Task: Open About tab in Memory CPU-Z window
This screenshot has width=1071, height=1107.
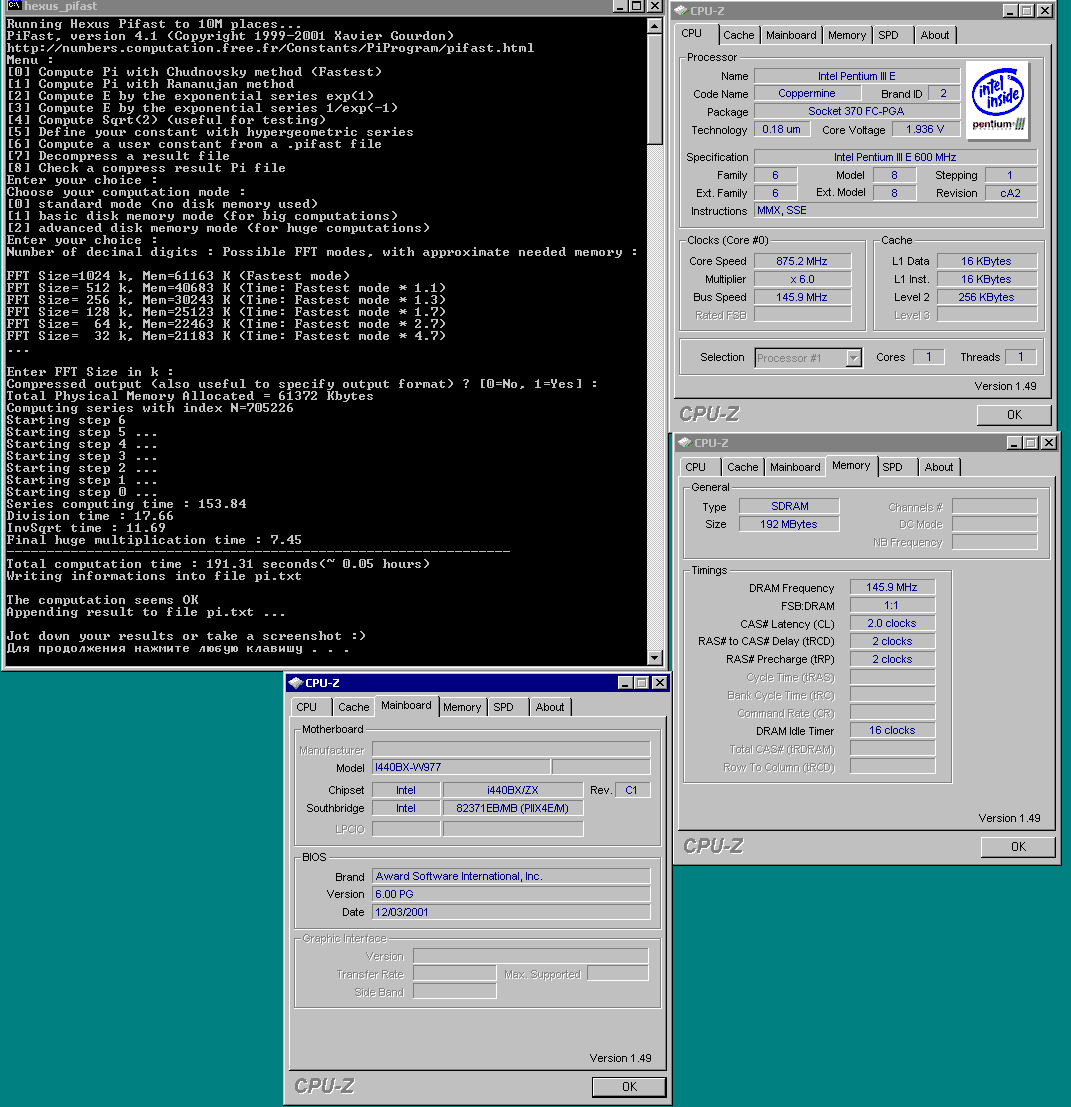Action: (939, 467)
